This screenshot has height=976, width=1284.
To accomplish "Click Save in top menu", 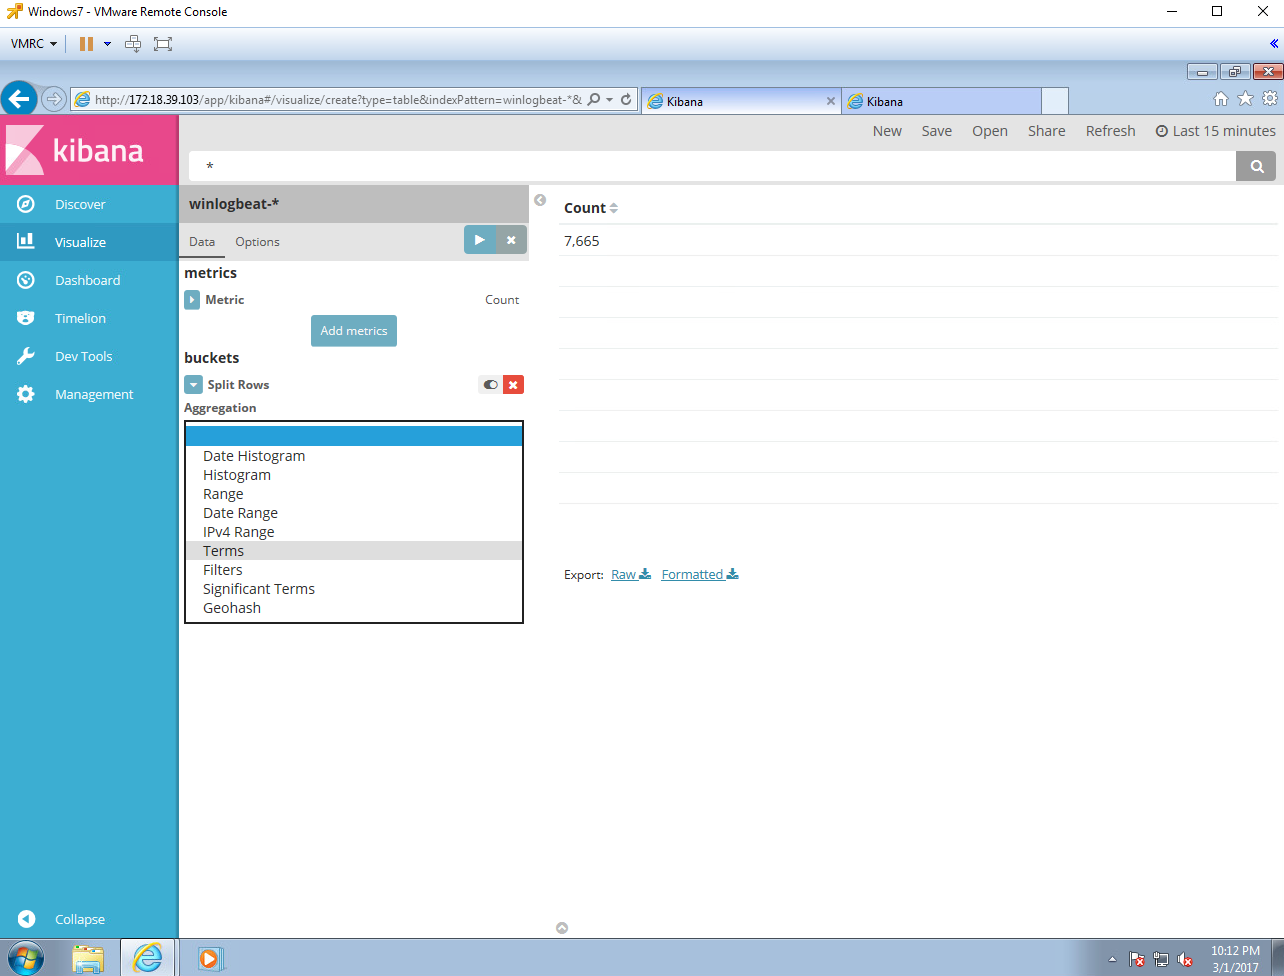I will (x=937, y=131).
